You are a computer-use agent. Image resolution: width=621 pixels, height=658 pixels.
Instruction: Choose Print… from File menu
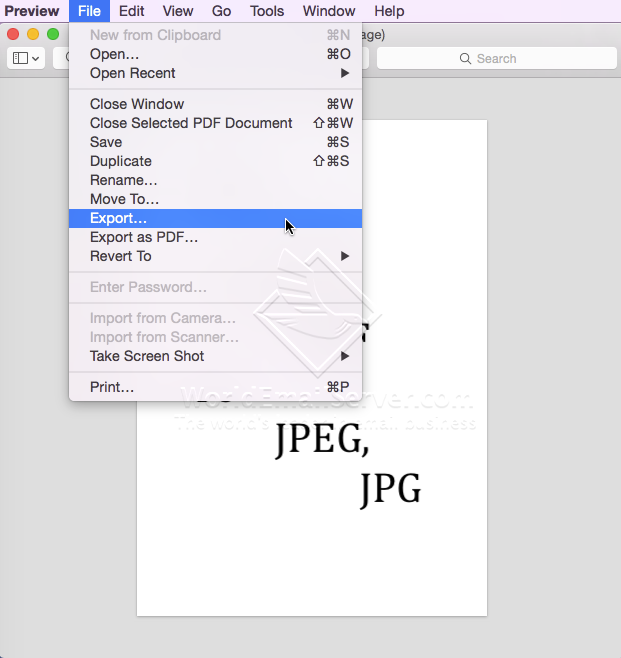pyautogui.click(x=215, y=387)
